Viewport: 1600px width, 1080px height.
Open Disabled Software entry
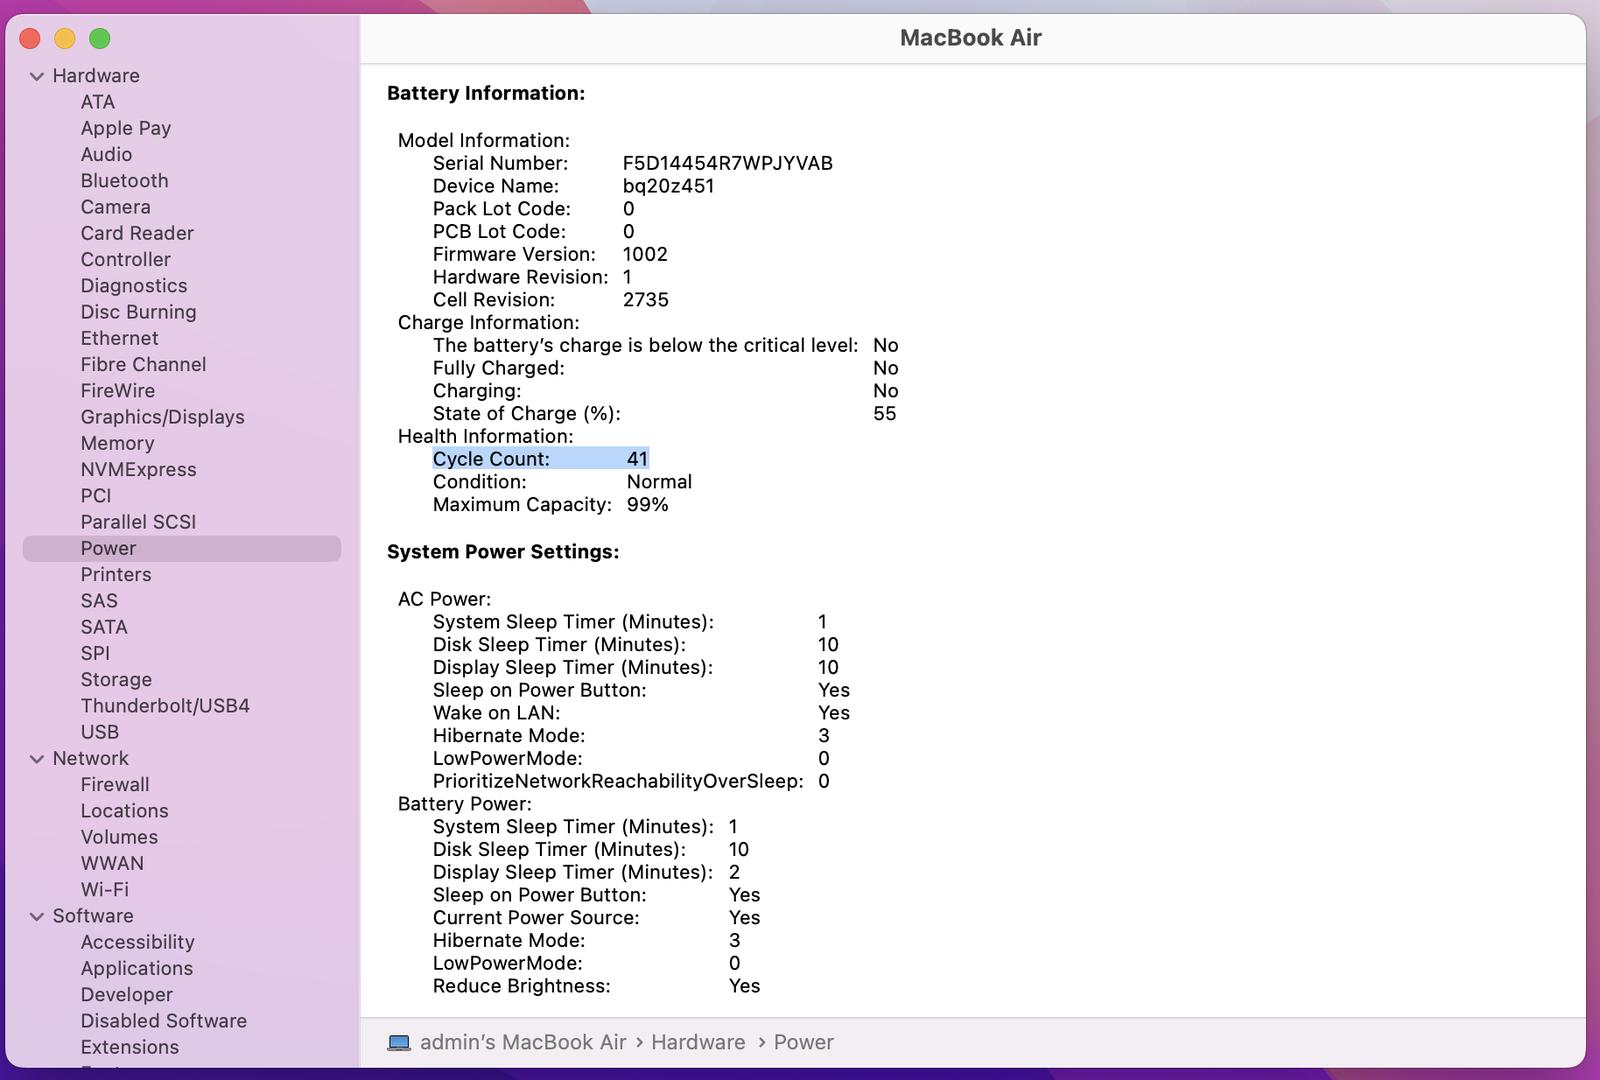click(163, 1021)
